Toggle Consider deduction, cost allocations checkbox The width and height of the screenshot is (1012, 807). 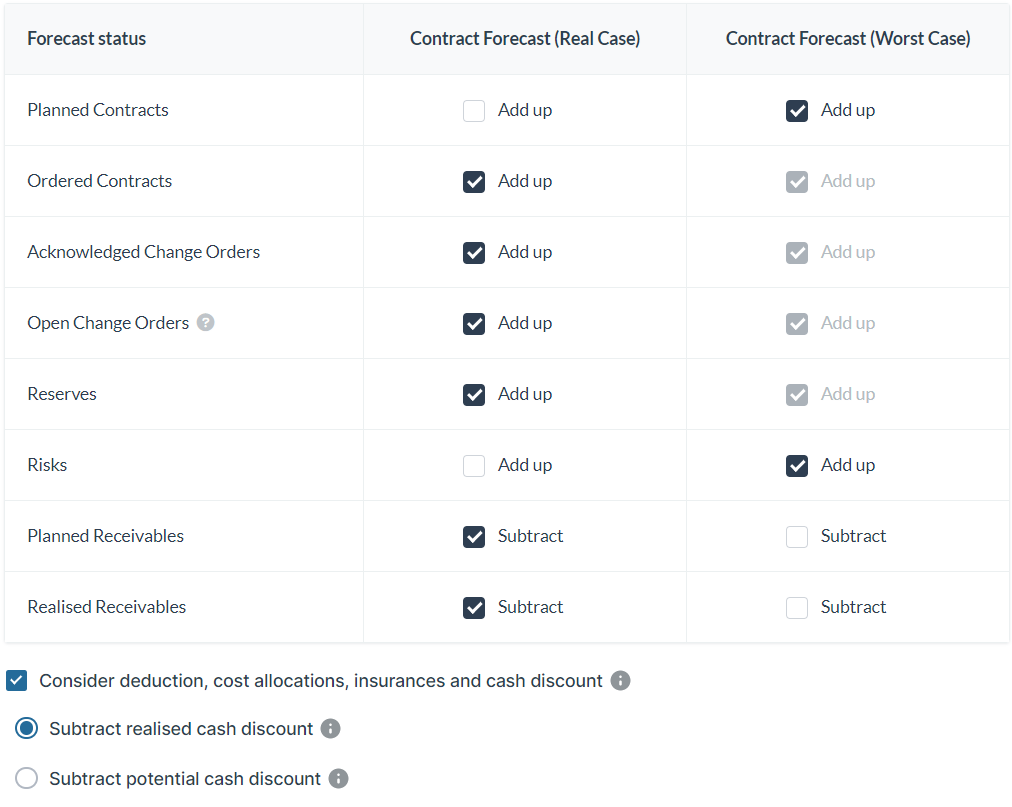[17, 680]
